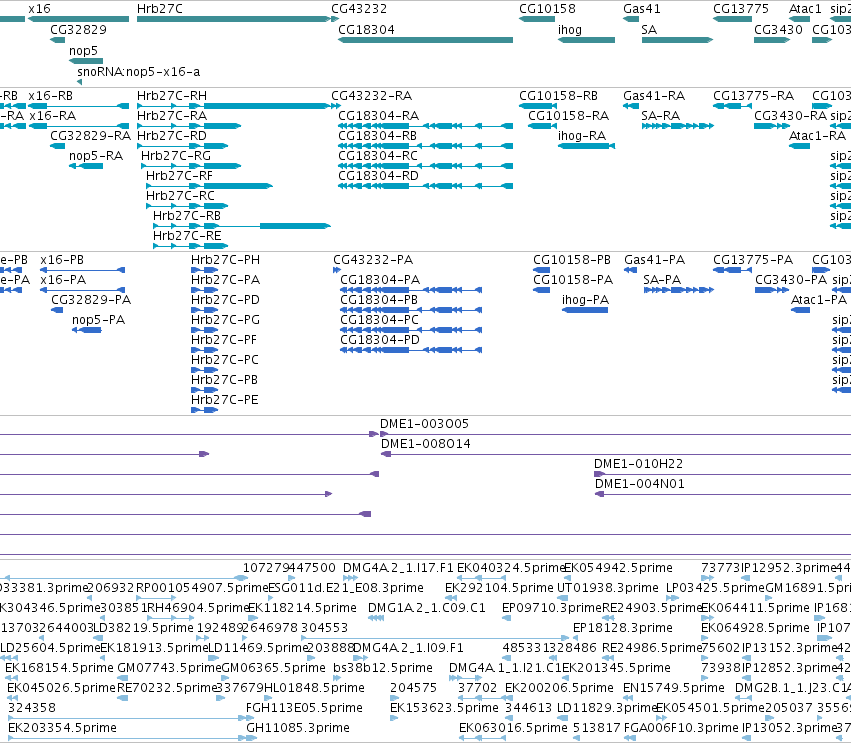
Task: Click the BAC label "DME1-003O05"
Action: (424, 424)
